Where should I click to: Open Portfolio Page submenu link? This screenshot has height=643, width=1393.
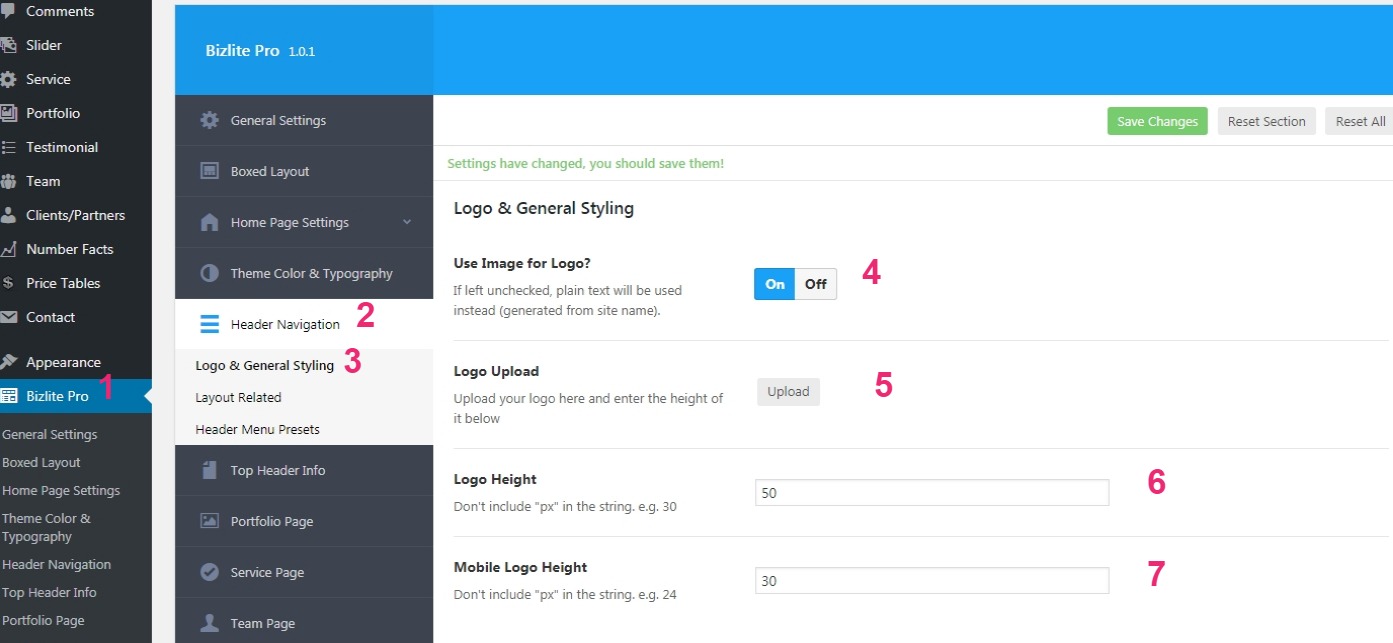coord(43,620)
